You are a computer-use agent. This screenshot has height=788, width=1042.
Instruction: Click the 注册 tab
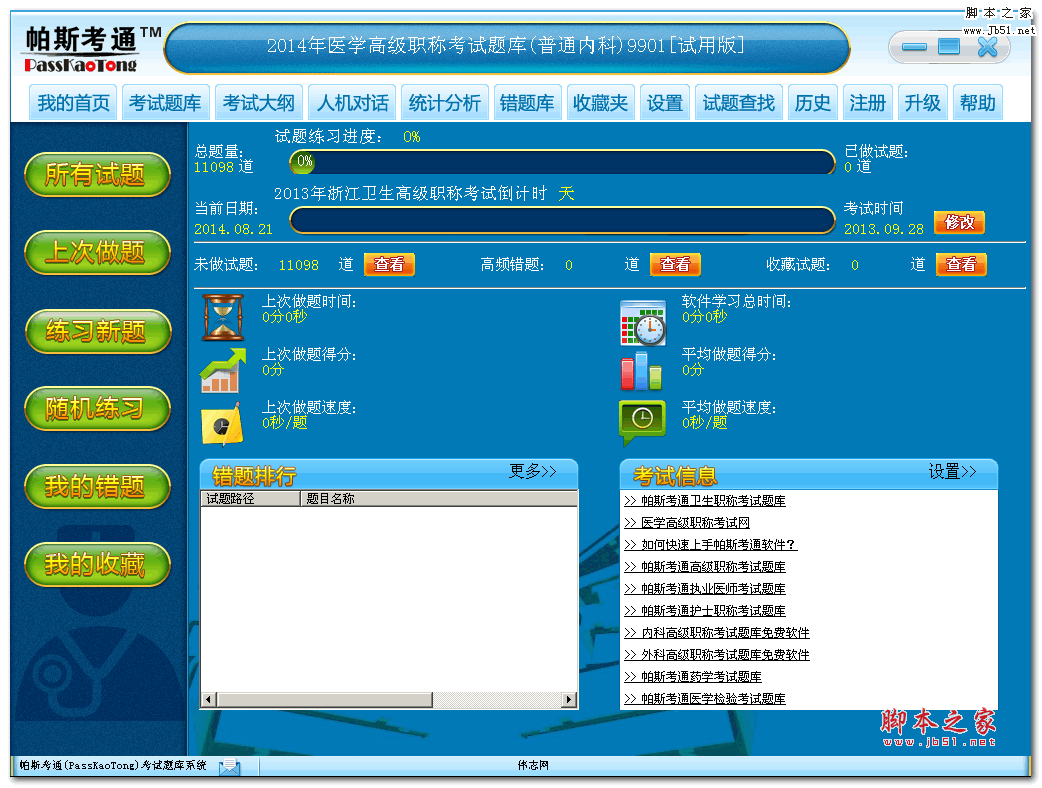tap(867, 103)
